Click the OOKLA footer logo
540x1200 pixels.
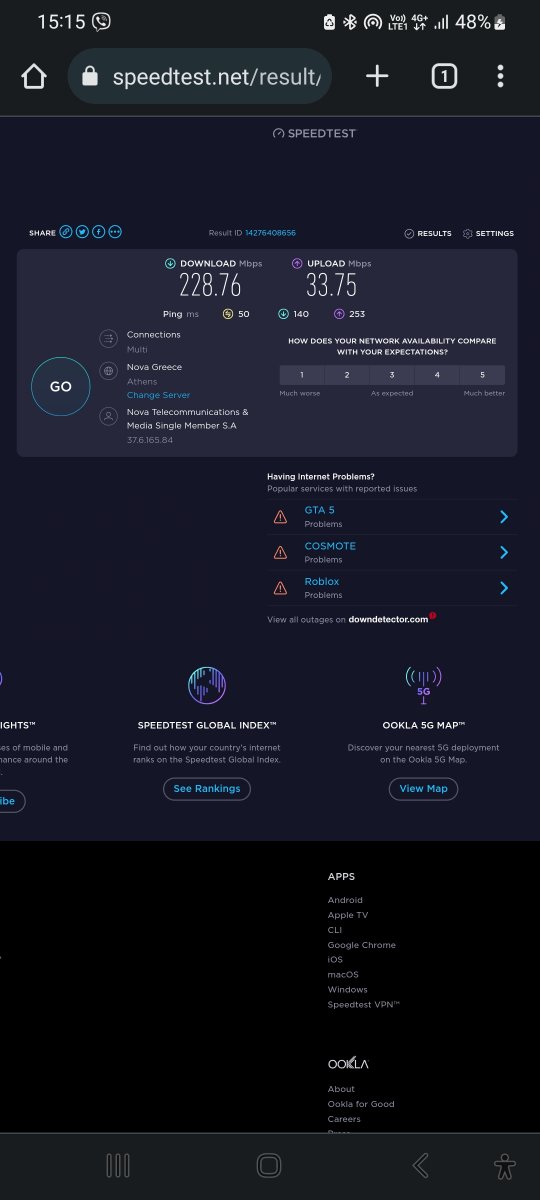point(348,1063)
